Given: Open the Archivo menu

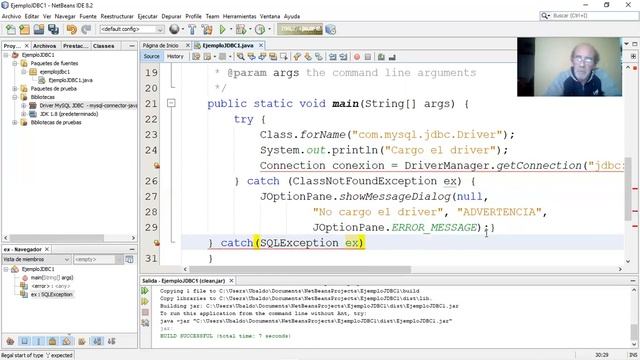Looking at the screenshot, I should click(x=11, y=16).
